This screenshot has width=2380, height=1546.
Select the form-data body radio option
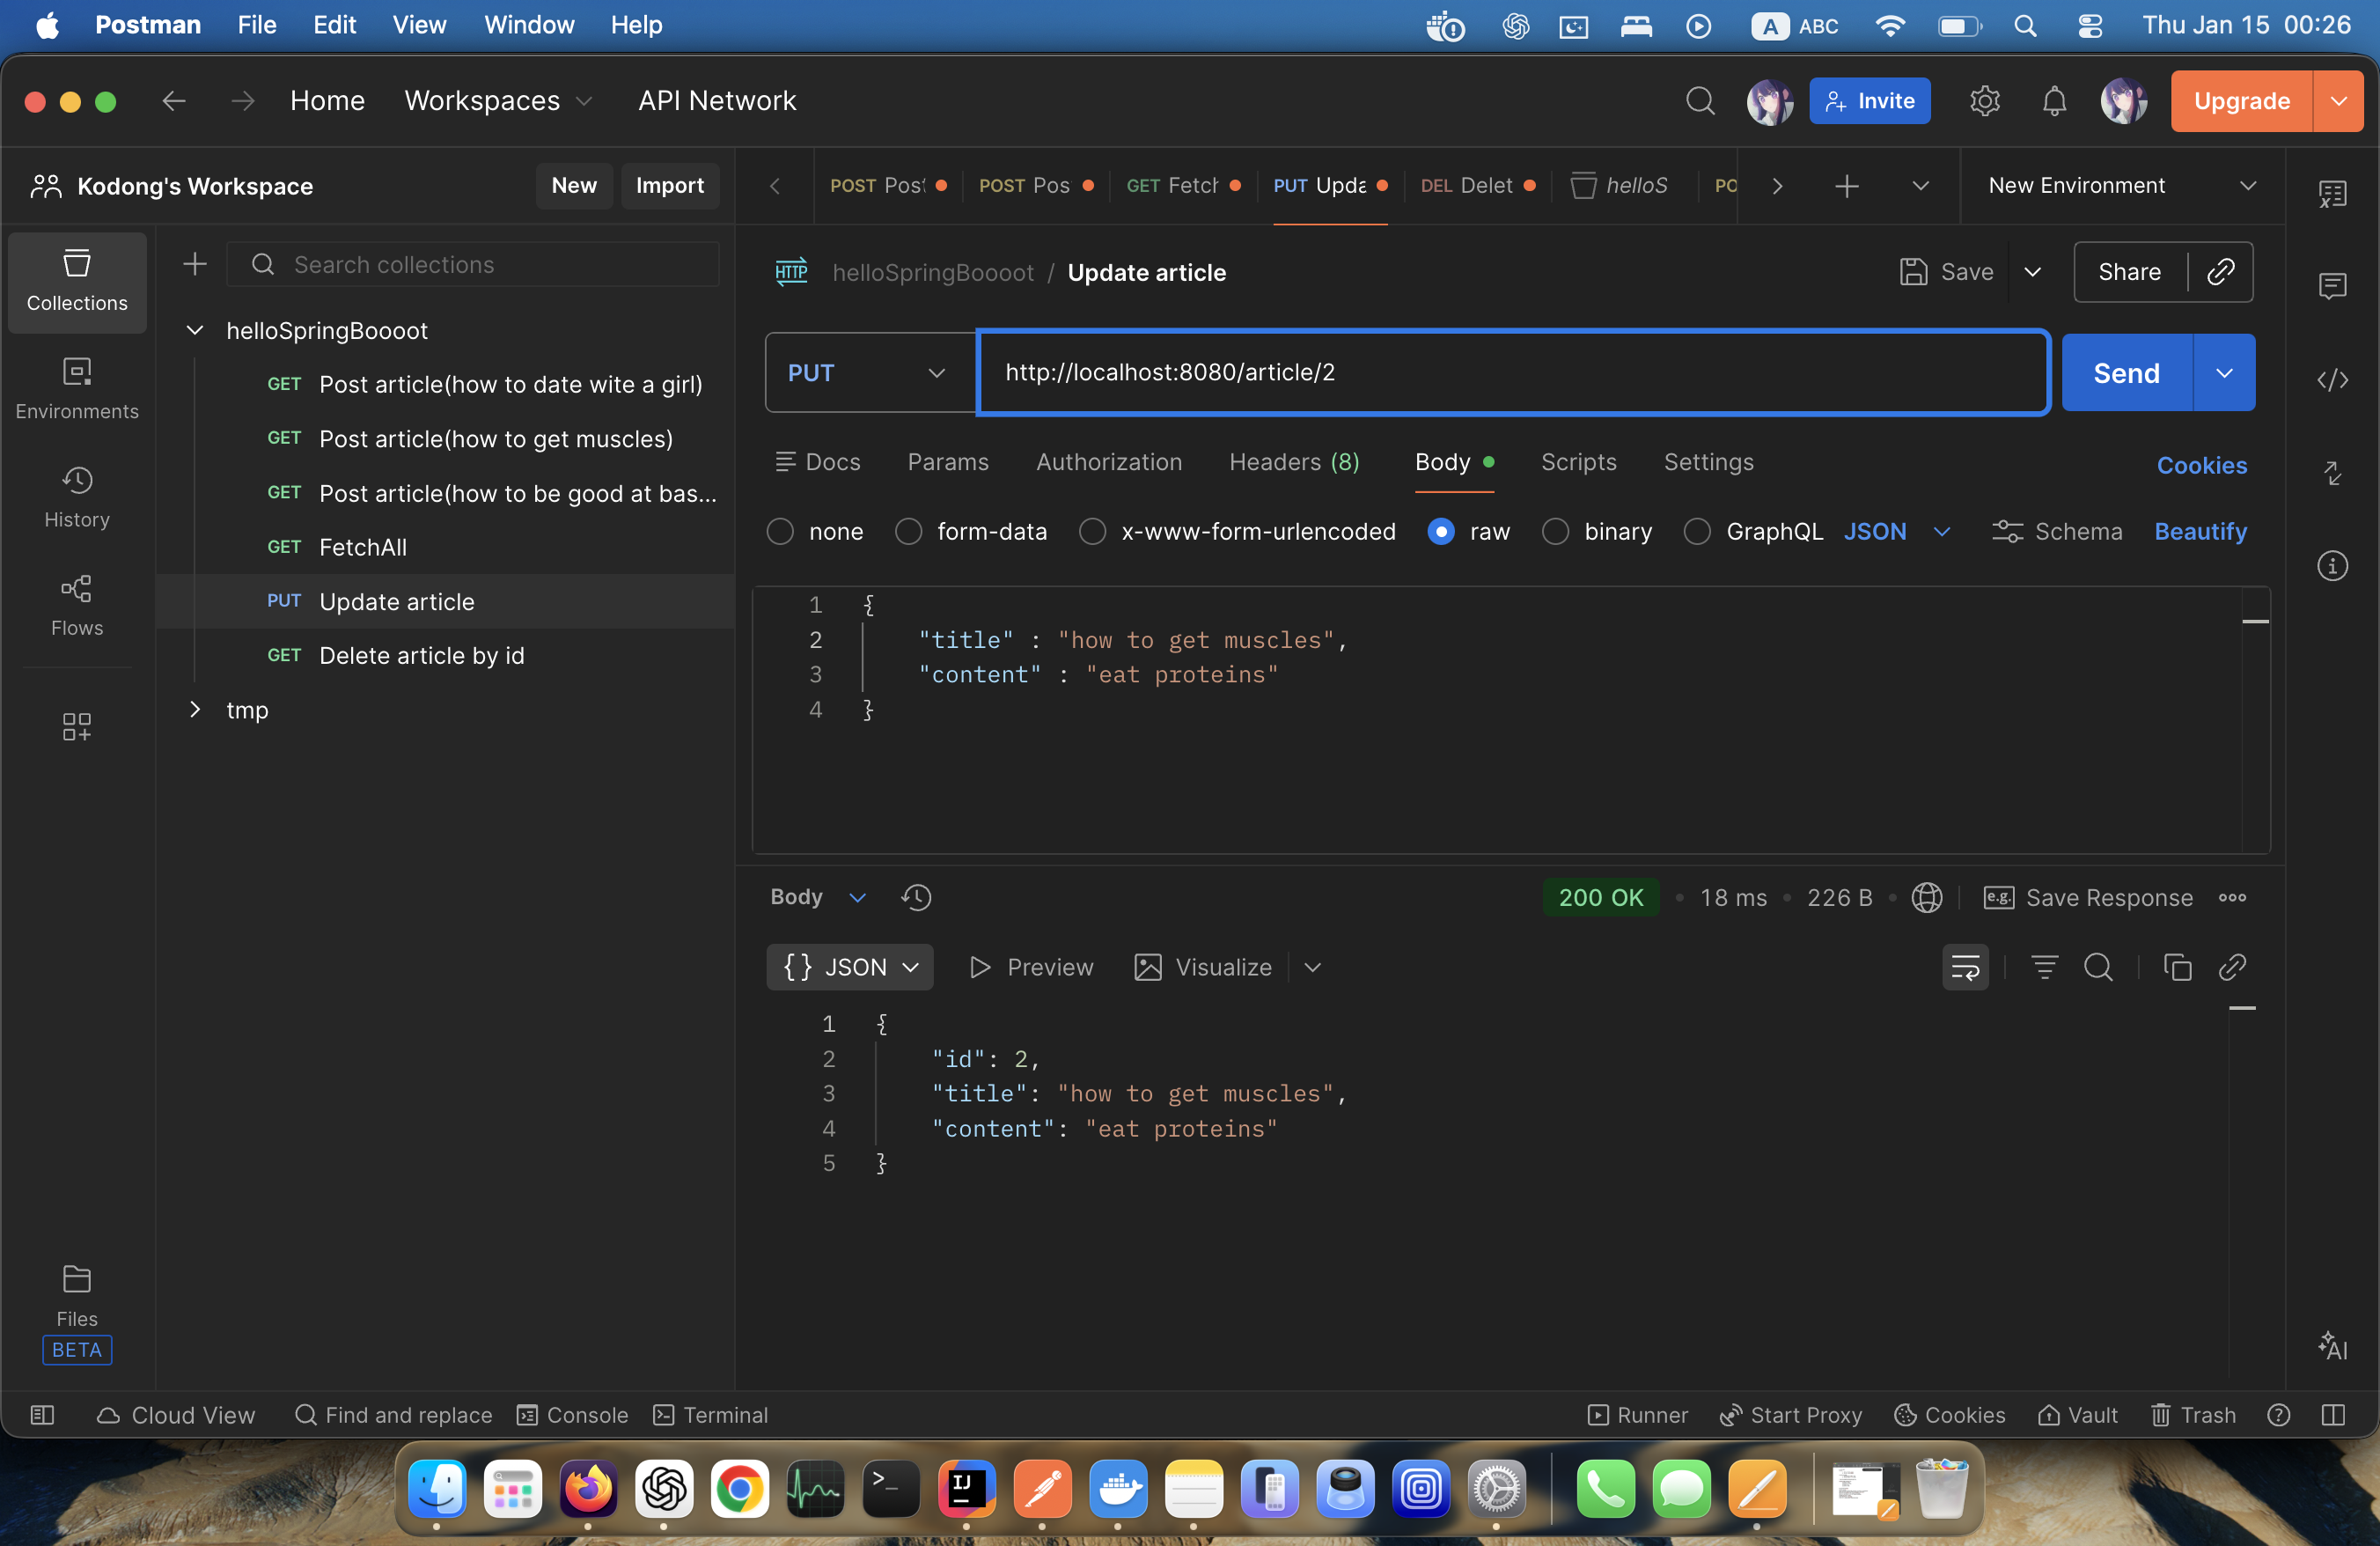tap(908, 531)
